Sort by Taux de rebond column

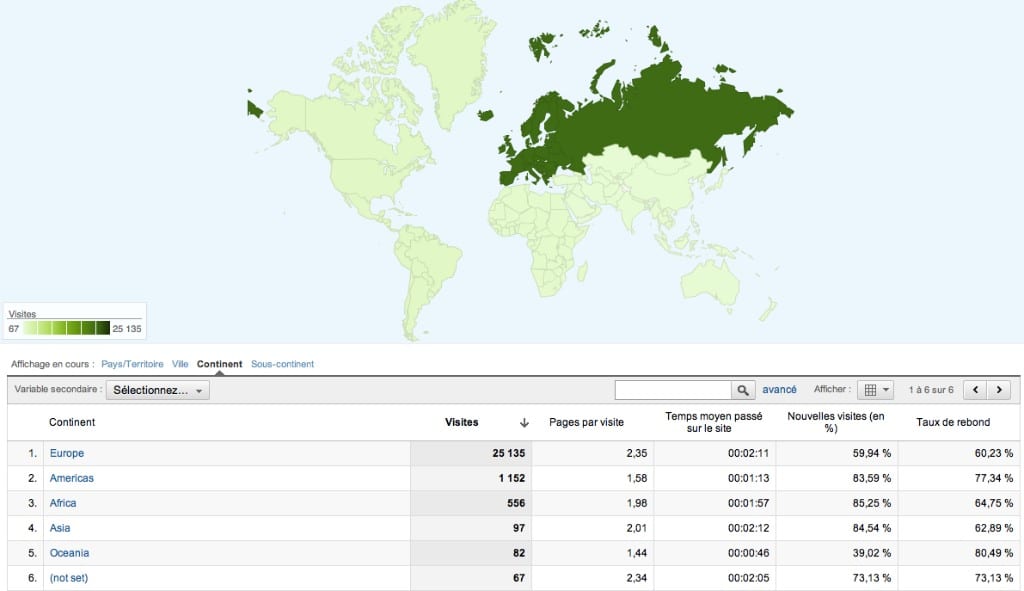tap(953, 423)
